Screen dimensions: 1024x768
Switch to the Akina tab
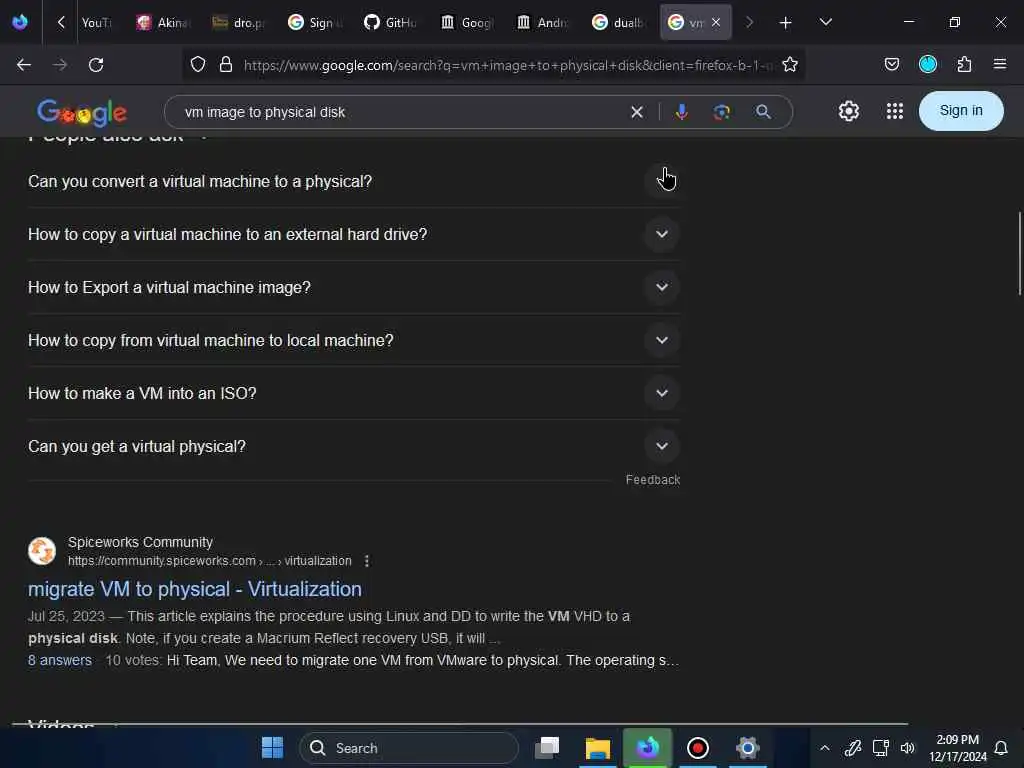tap(163, 23)
